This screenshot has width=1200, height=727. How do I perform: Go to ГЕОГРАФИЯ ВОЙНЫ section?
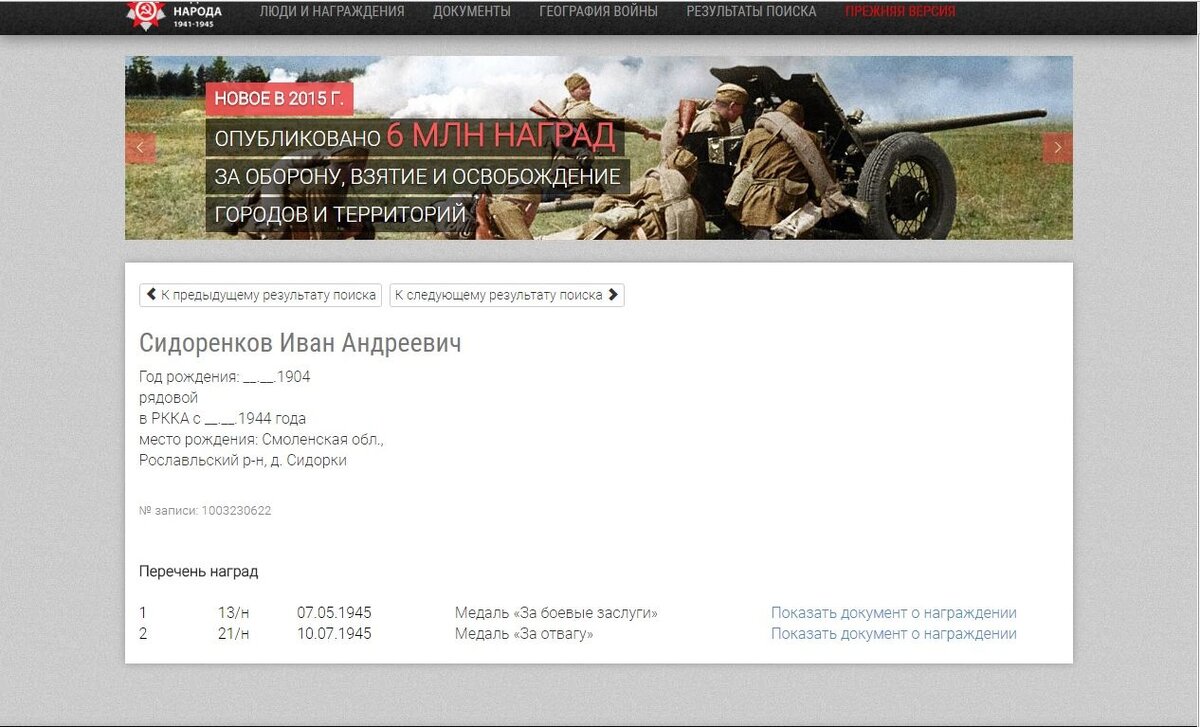pyautogui.click(x=598, y=12)
